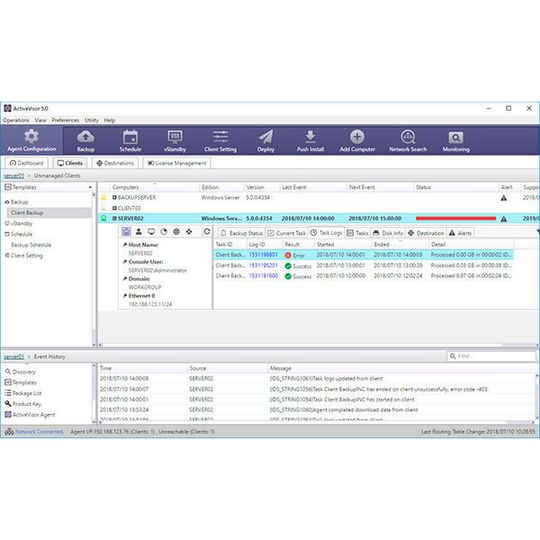Refresh SERVER02 details with the reload icon
540x540 pixels.
[207, 232]
